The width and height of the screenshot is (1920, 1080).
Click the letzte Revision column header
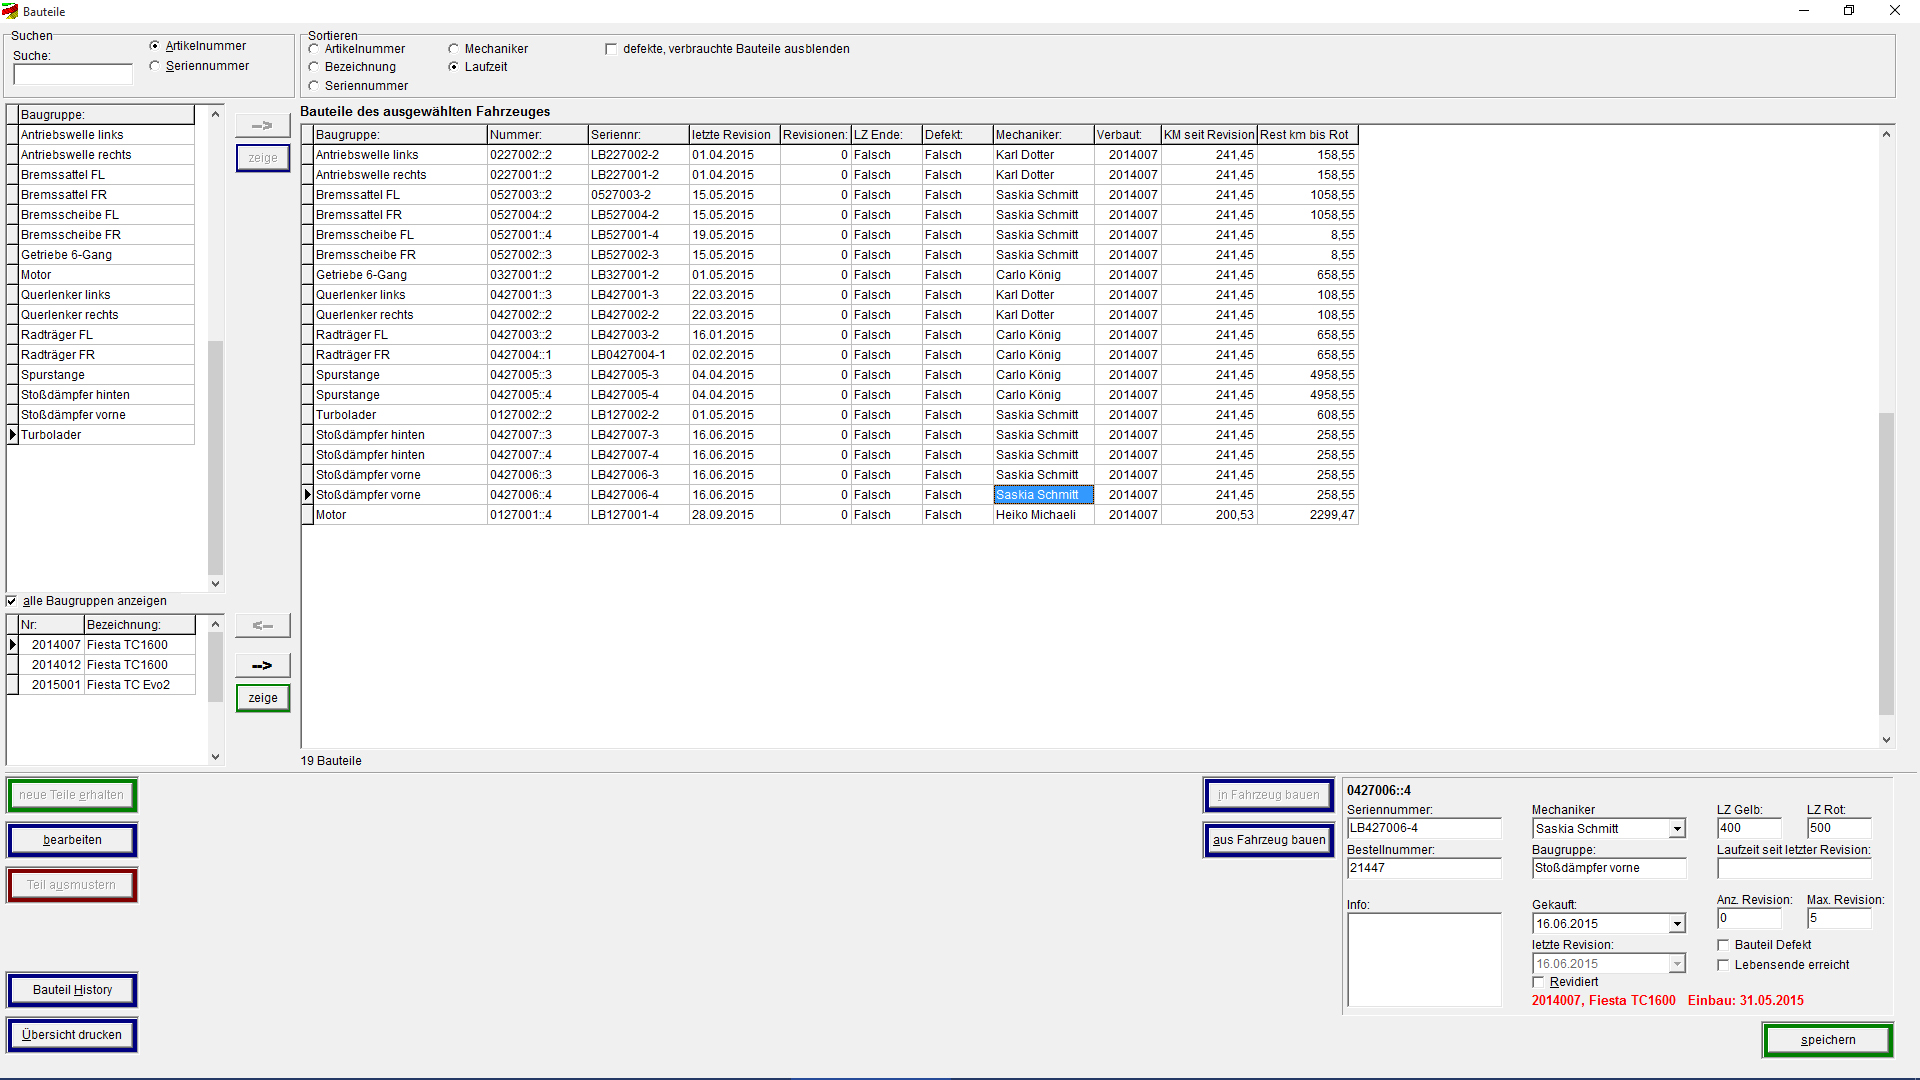pyautogui.click(x=734, y=135)
